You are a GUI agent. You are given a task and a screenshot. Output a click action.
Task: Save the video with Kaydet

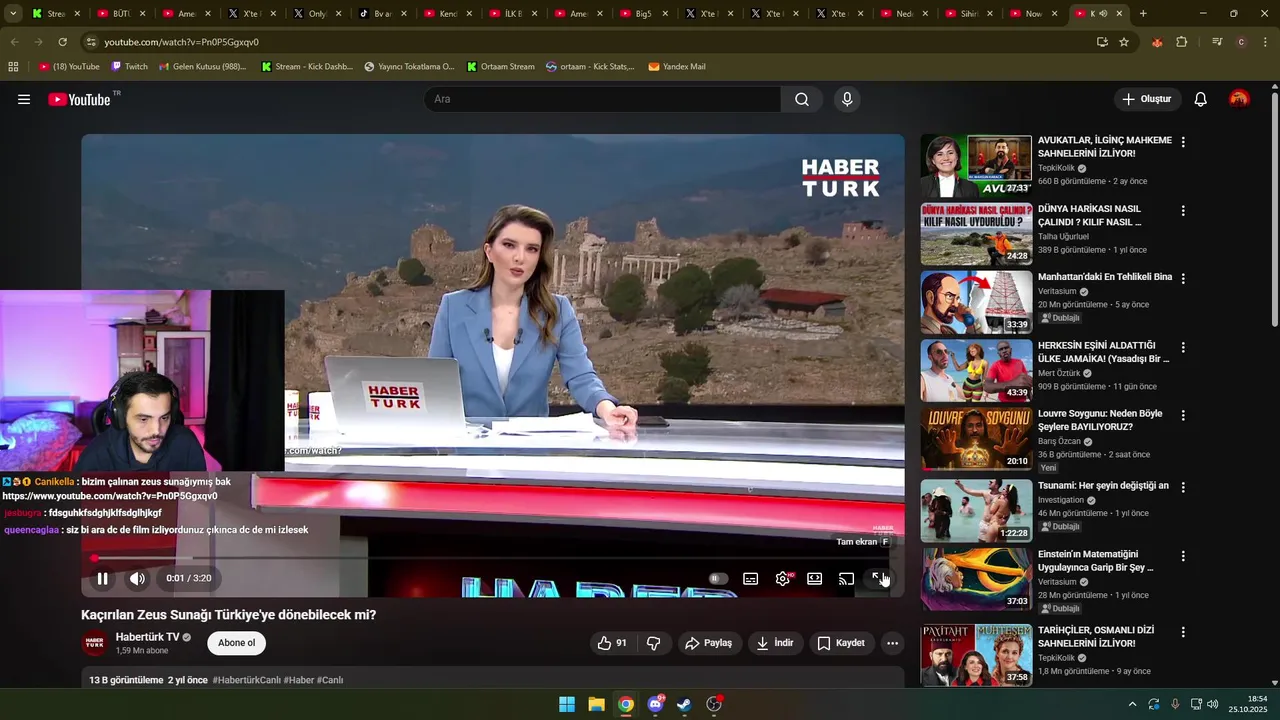tap(841, 643)
